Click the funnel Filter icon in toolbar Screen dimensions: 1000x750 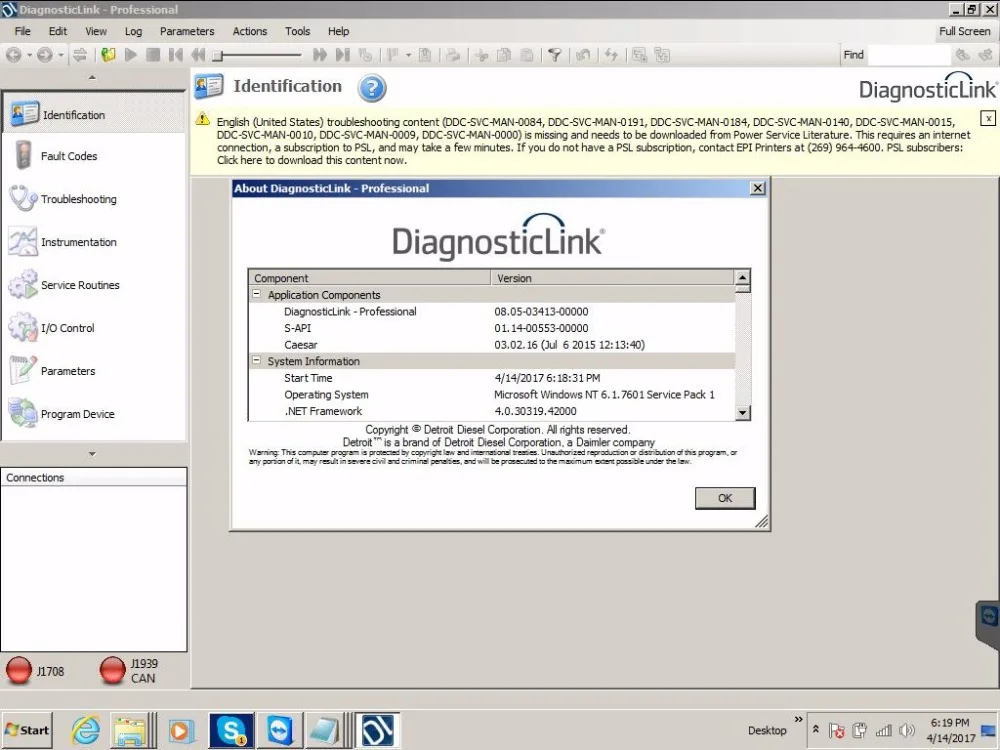[555, 55]
